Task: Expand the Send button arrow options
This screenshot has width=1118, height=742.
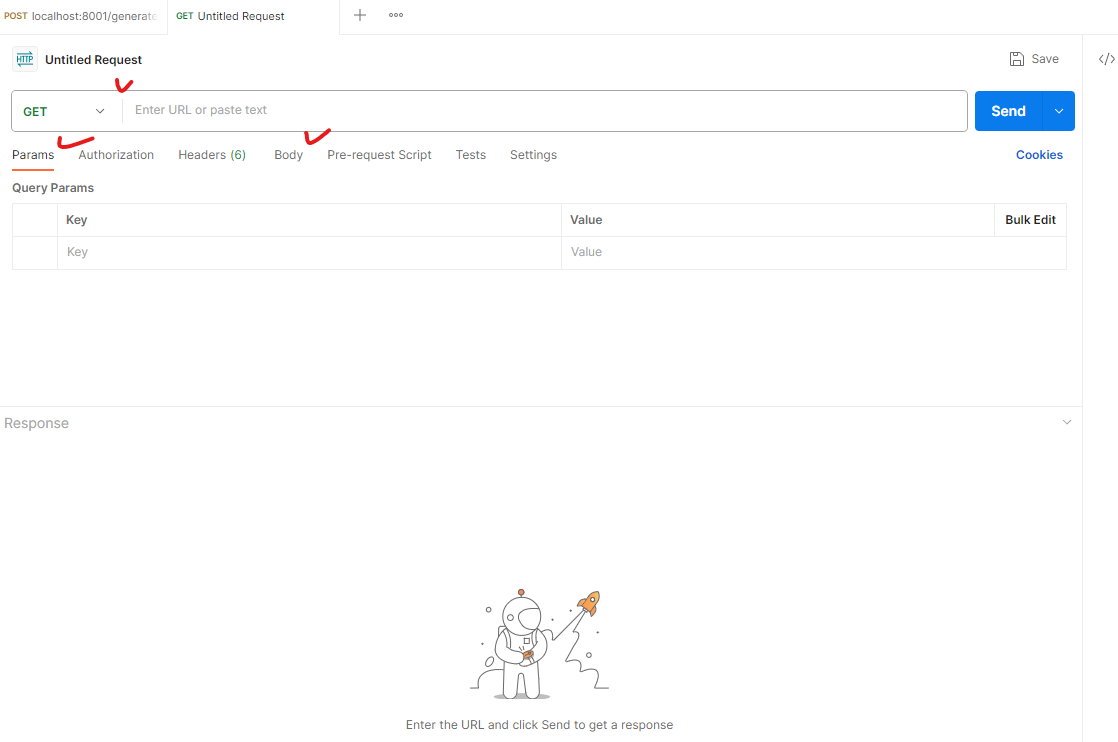Action: [x=1059, y=111]
